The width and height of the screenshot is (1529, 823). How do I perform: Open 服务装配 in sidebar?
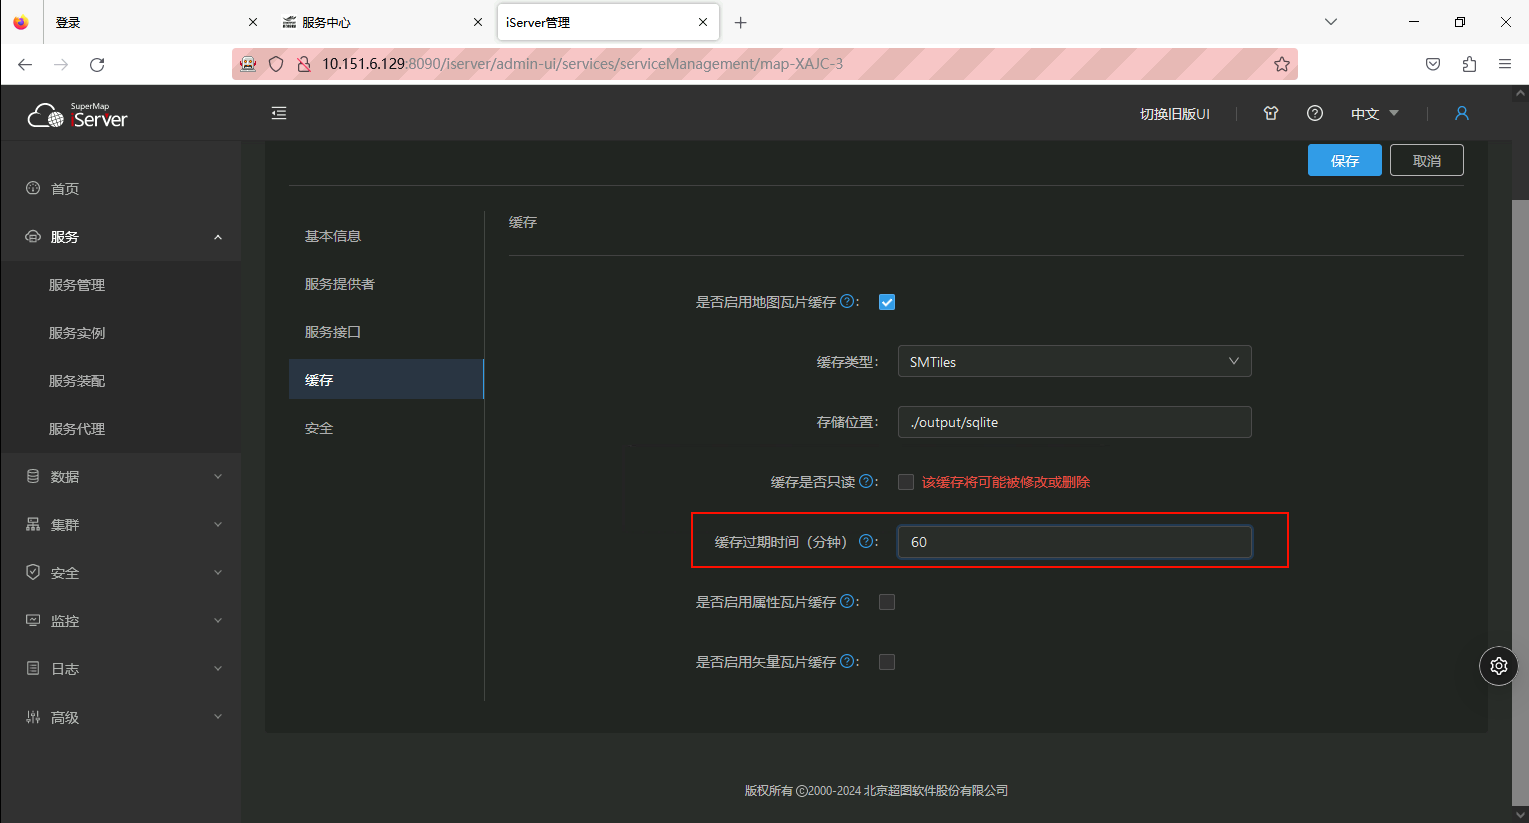point(77,381)
